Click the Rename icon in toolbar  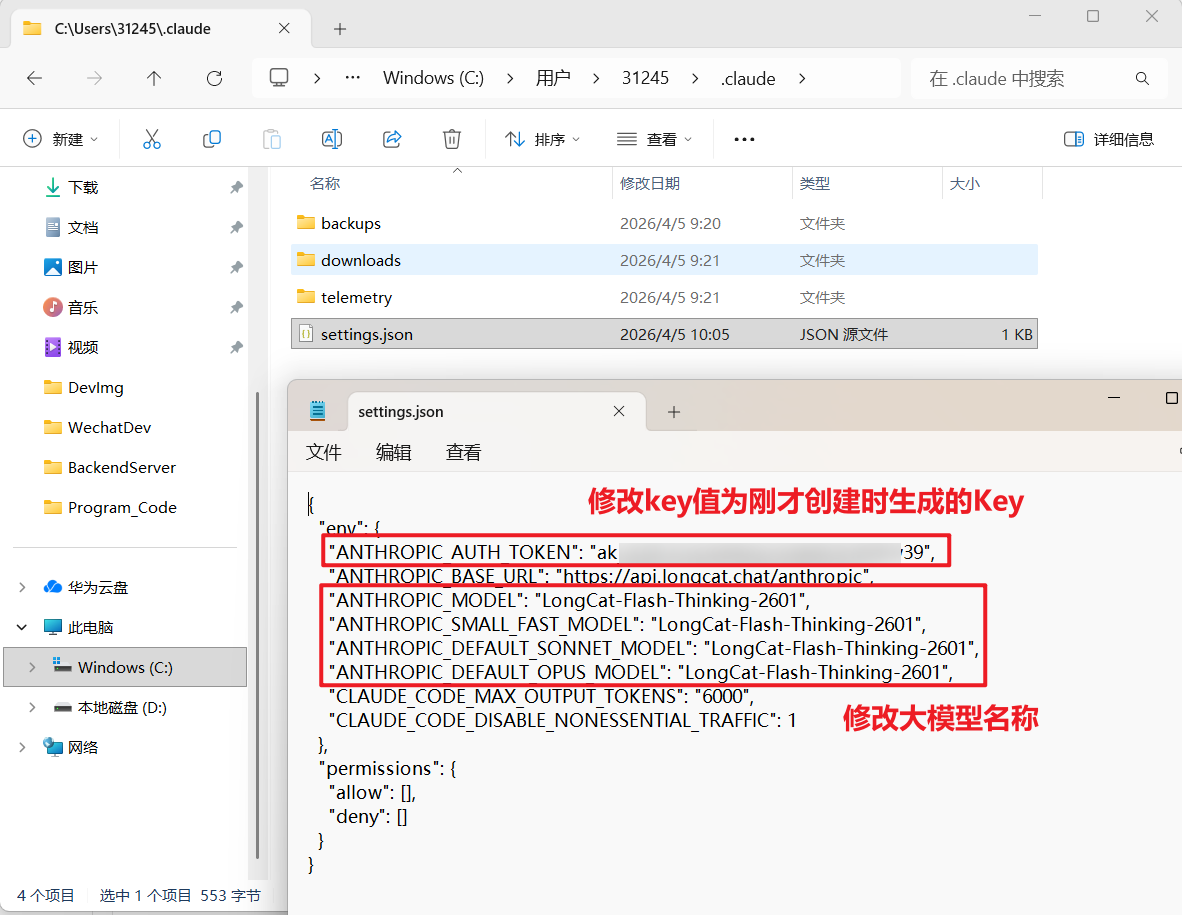[332, 139]
